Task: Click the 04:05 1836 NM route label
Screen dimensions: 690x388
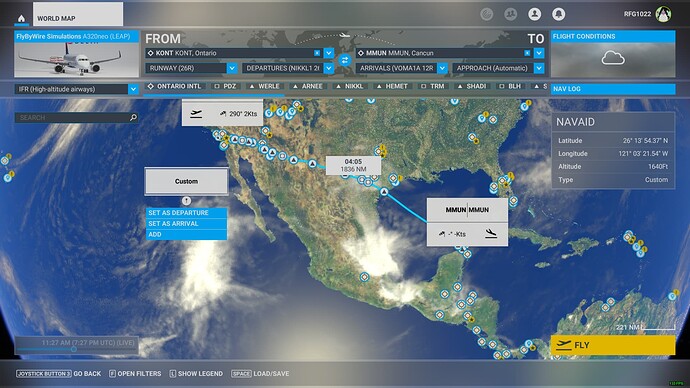Action: coord(353,165)
